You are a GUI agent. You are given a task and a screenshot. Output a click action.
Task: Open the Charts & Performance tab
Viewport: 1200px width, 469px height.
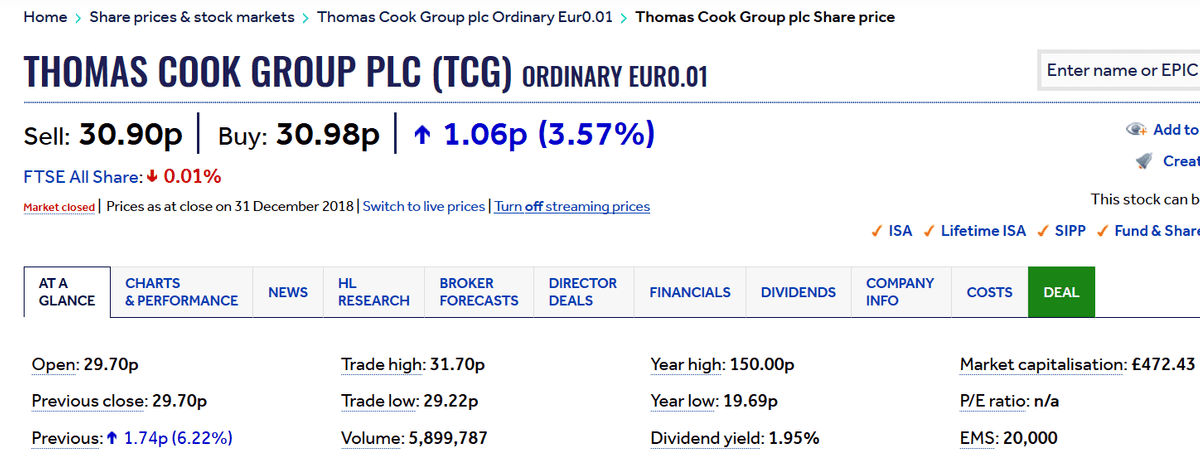(x=182, y=292)
